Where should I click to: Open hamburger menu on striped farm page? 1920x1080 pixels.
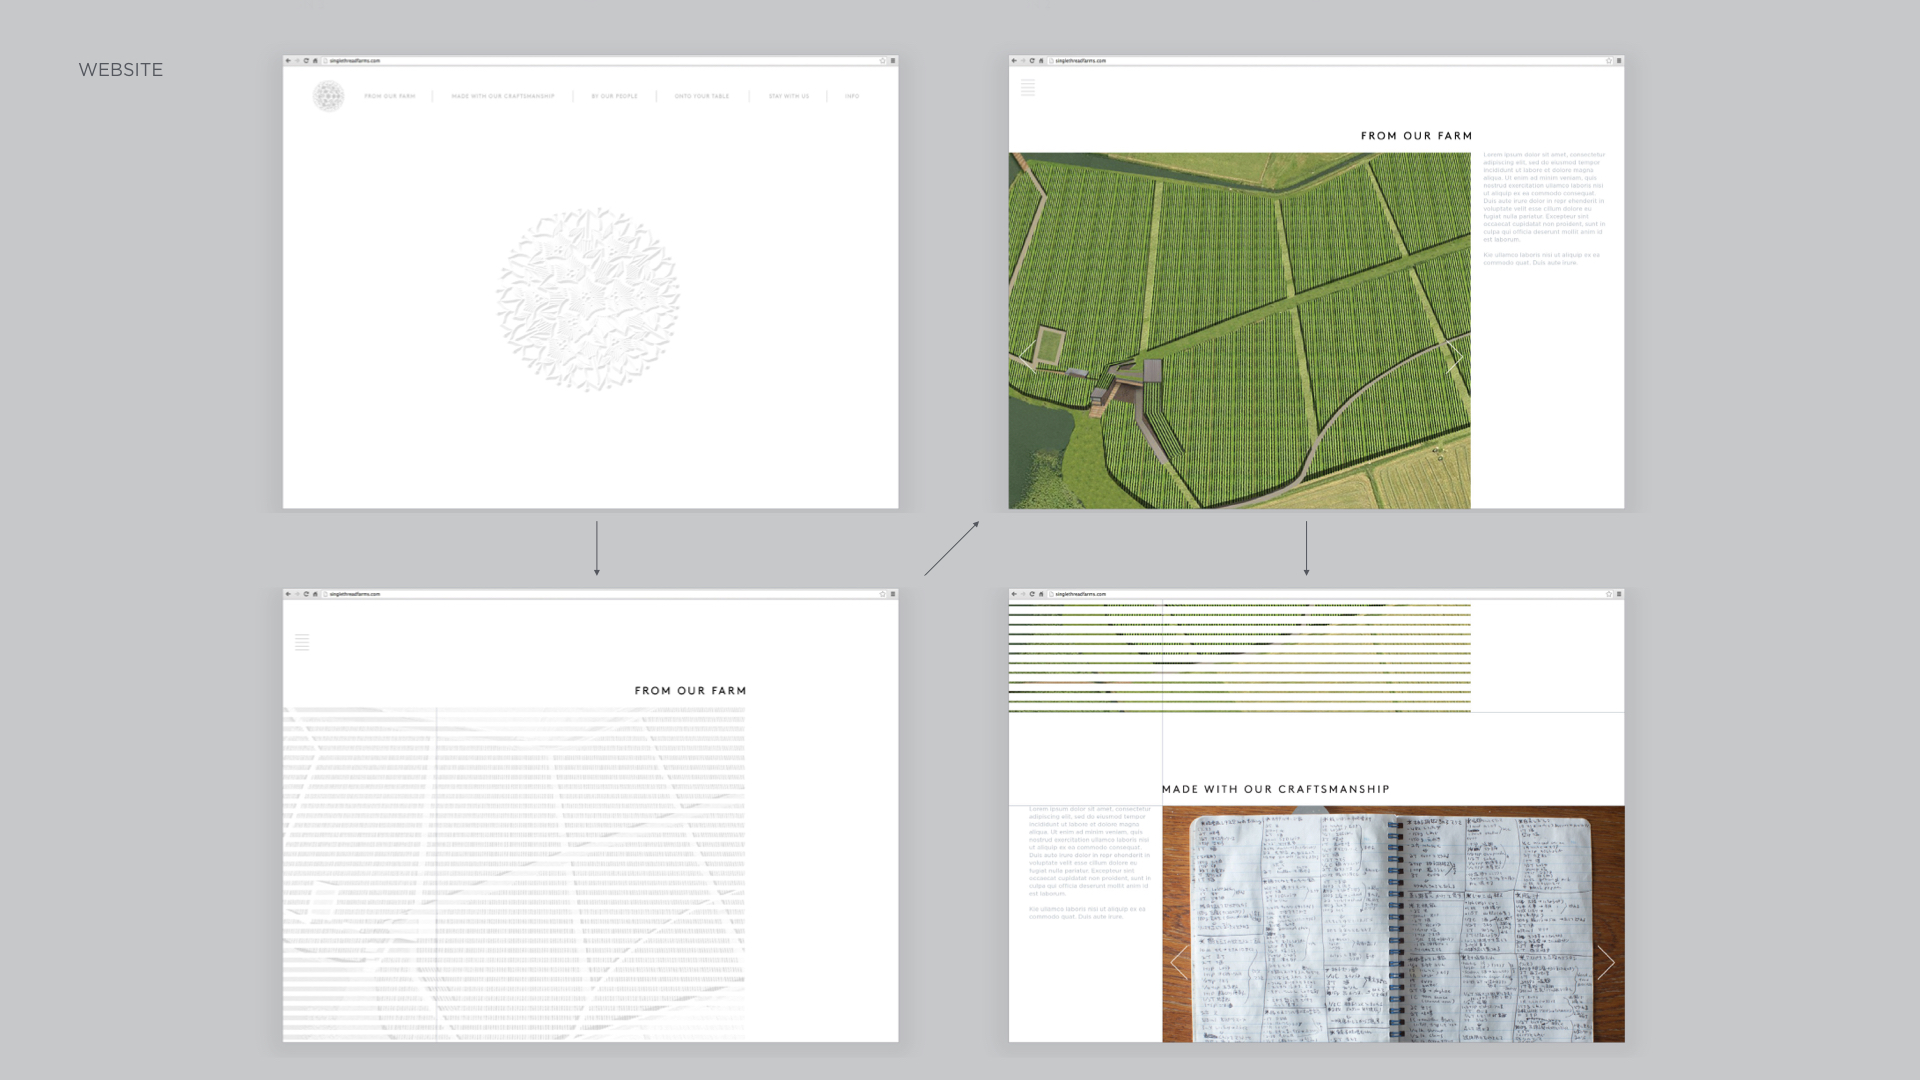302,642
